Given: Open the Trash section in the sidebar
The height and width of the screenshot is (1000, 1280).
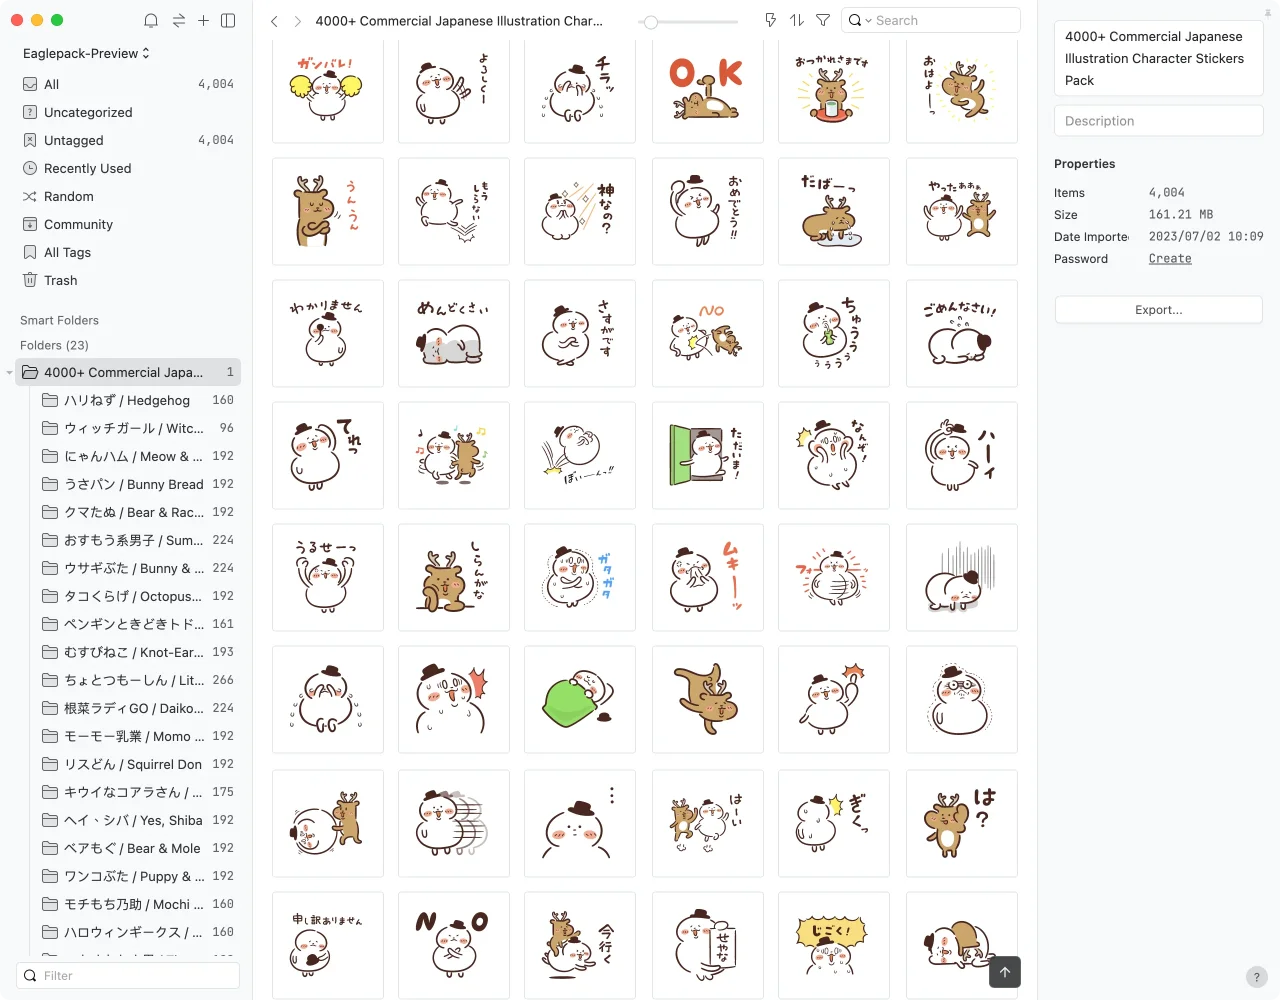Looking at the screenshot, I should (60, 281).
